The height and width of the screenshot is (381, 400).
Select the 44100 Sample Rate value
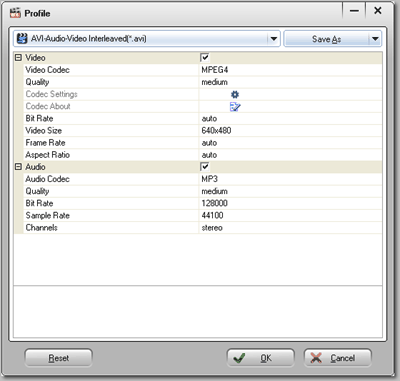(212, 215)
